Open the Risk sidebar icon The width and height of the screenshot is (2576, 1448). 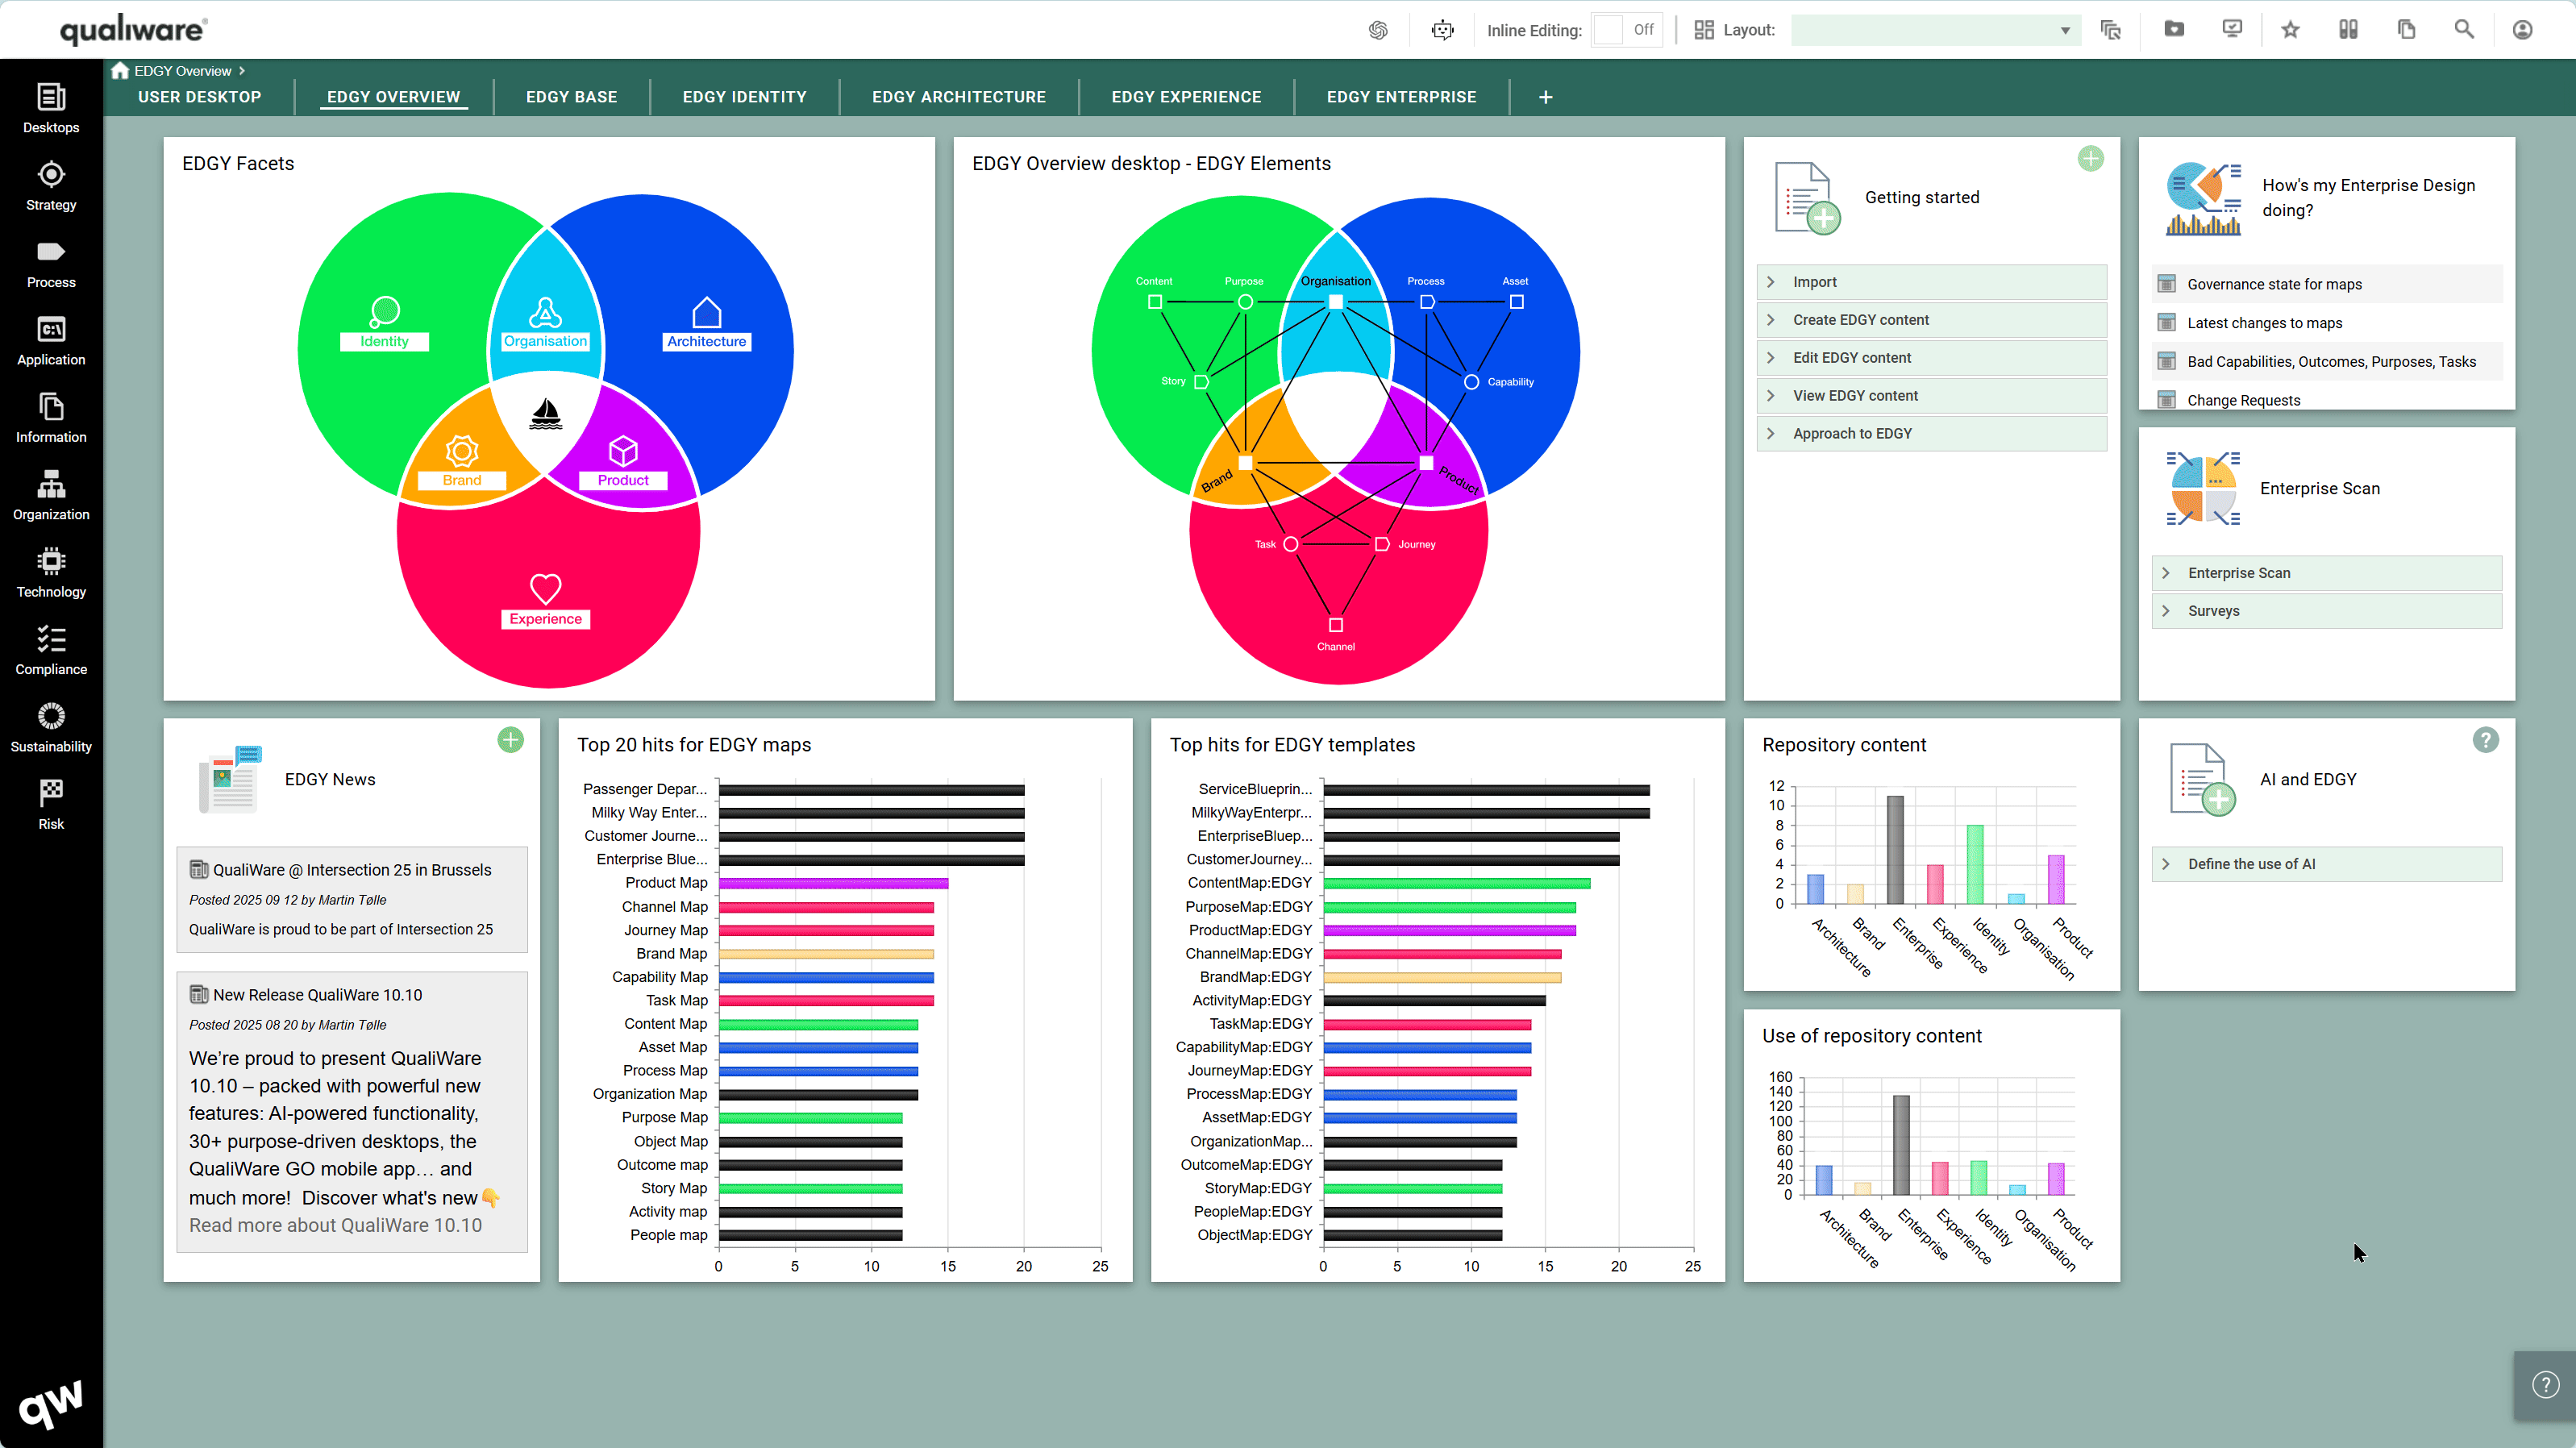pos(51,805)
